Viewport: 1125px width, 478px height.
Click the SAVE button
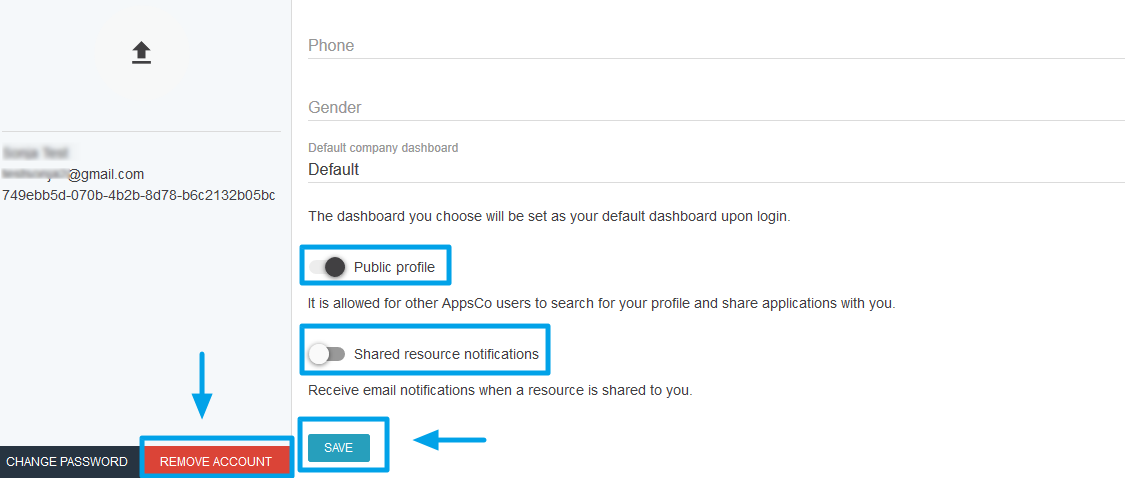click(339, 448)
